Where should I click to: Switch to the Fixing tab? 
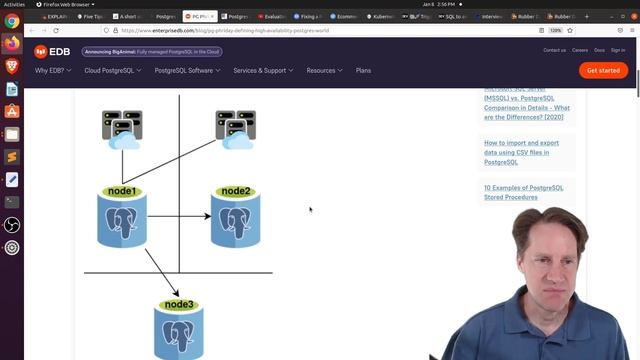coord(308,17)
